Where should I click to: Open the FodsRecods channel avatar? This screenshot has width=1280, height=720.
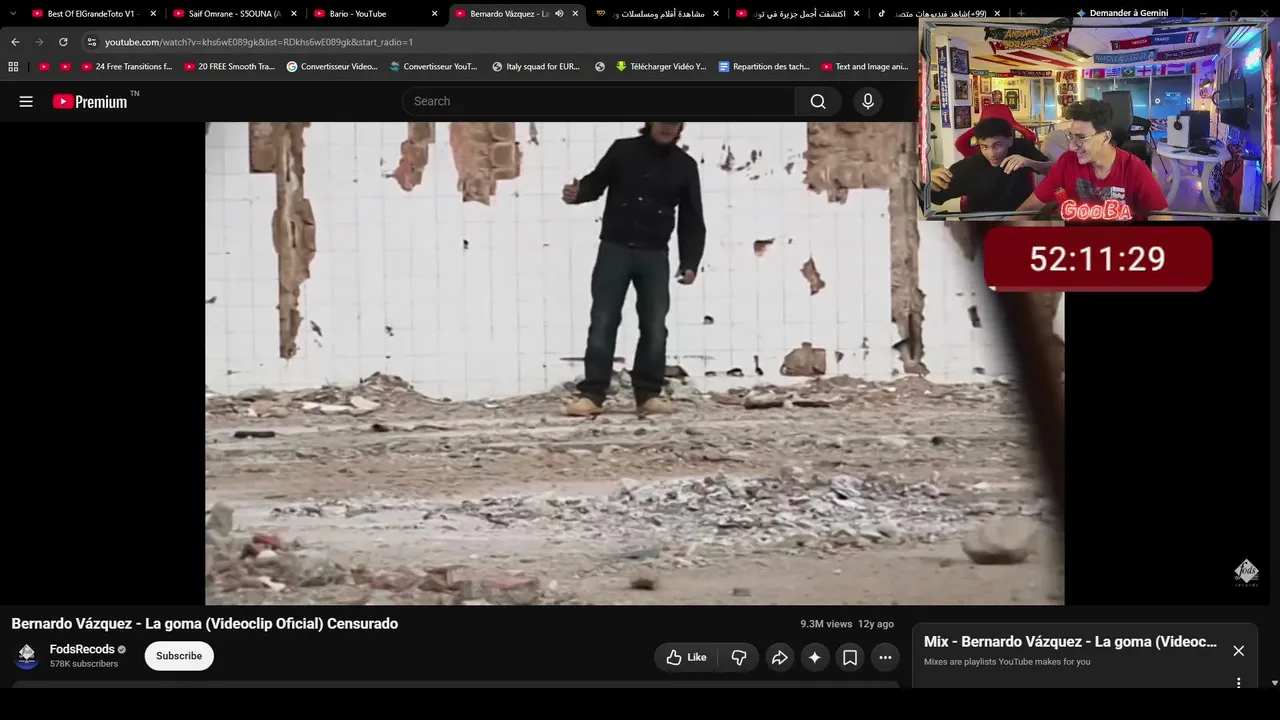[27, 656]
